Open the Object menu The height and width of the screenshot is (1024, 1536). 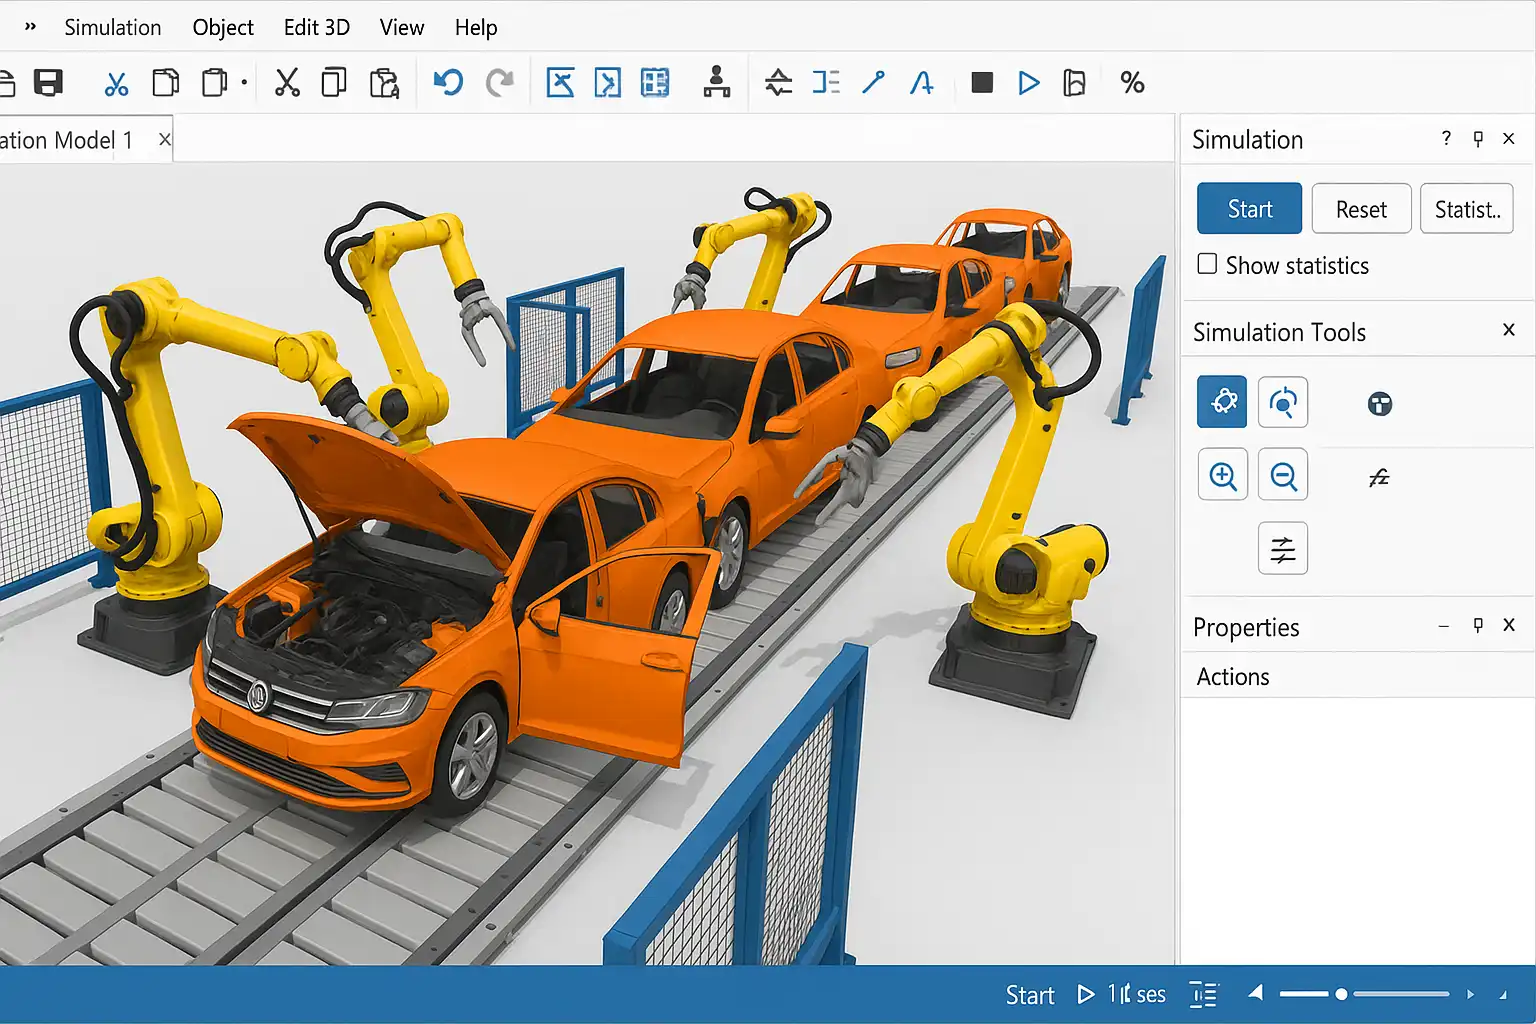[223, 27]
